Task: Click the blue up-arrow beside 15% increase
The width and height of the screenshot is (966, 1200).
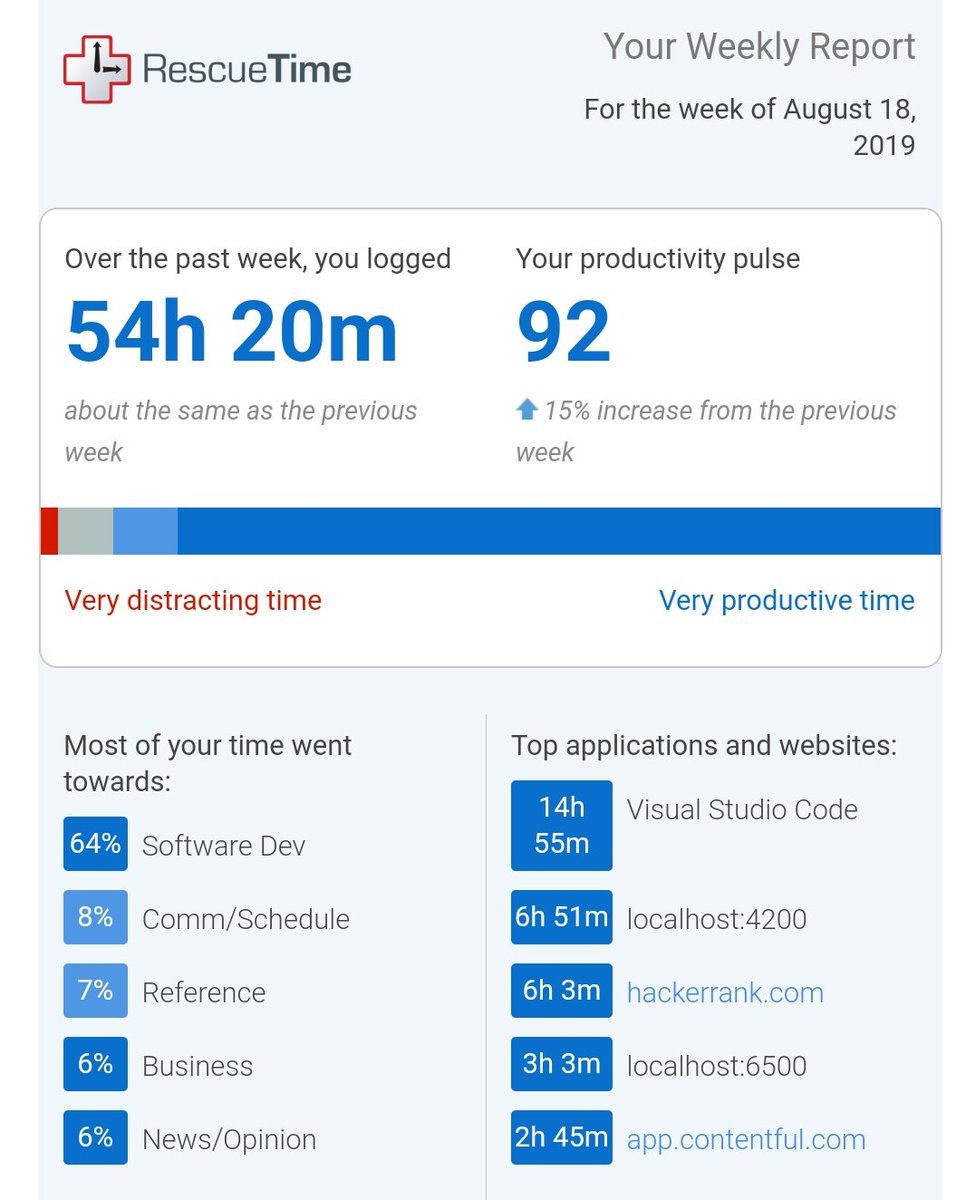Action: (x=527, y=410)
